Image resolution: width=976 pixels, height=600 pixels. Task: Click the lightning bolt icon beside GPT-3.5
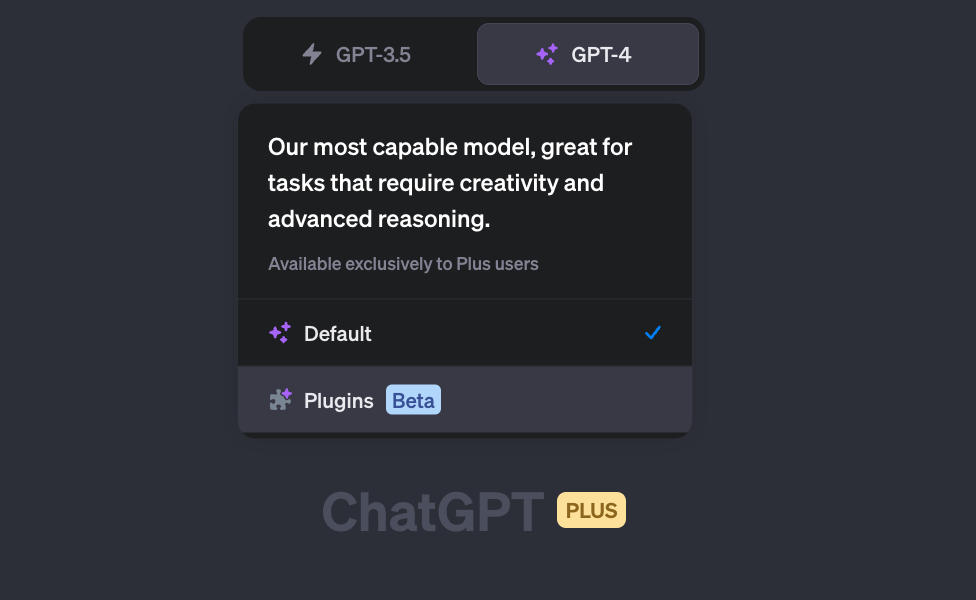coord(312,54)
